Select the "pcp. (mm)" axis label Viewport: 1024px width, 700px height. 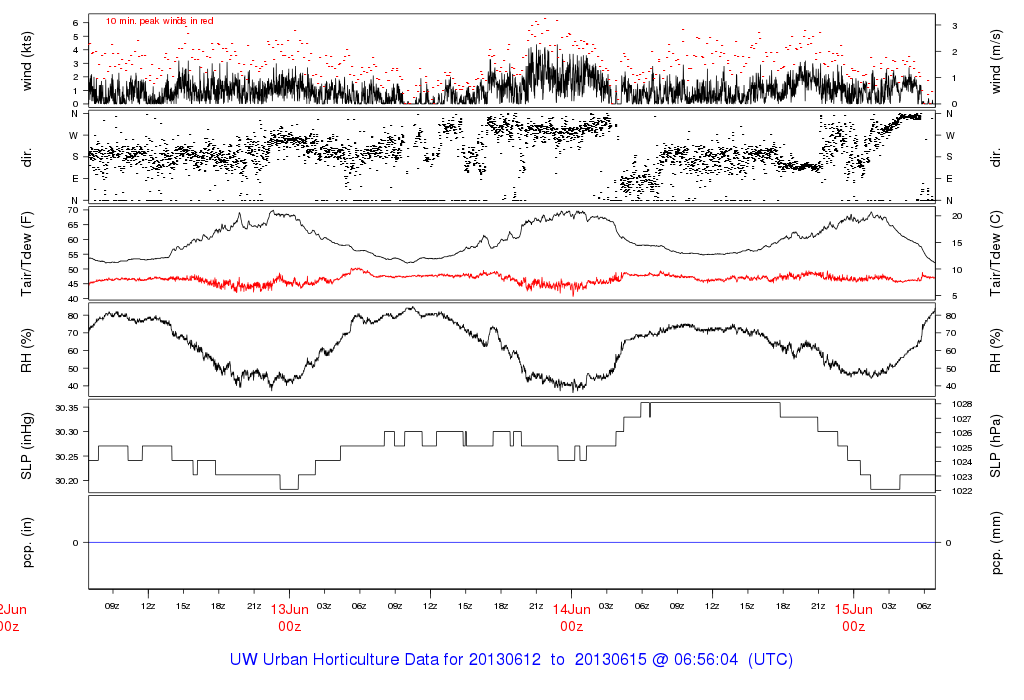pyautogui.click(x=996, y=541)
